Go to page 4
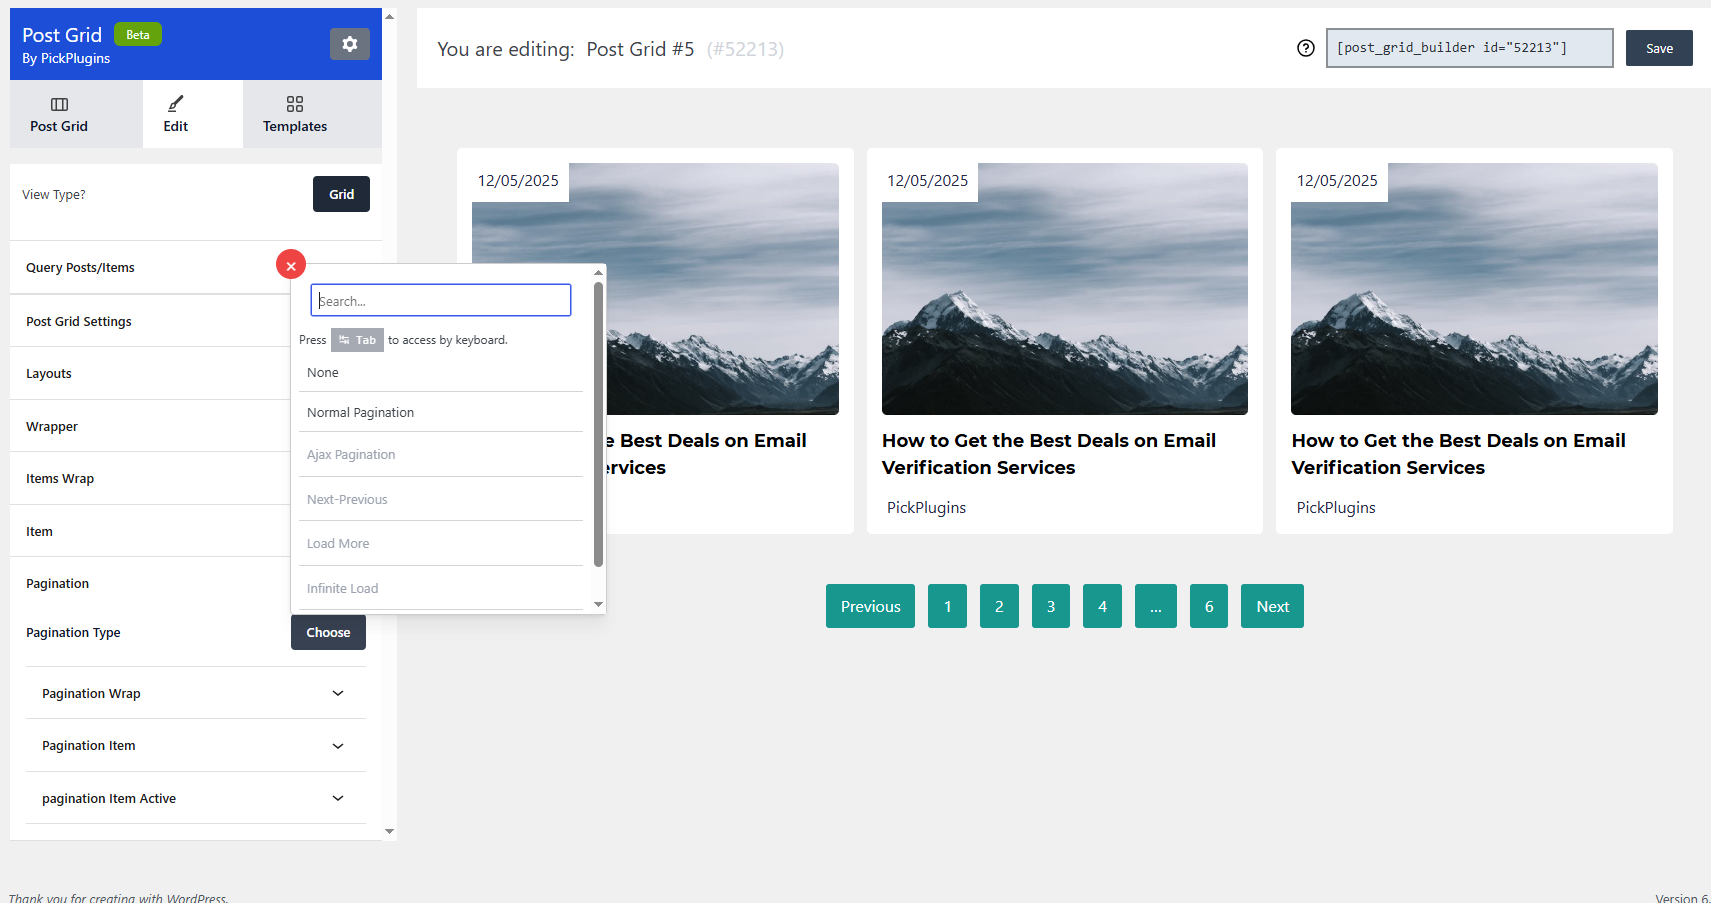The image size is (1711, 903). [x=1102, y=606]
